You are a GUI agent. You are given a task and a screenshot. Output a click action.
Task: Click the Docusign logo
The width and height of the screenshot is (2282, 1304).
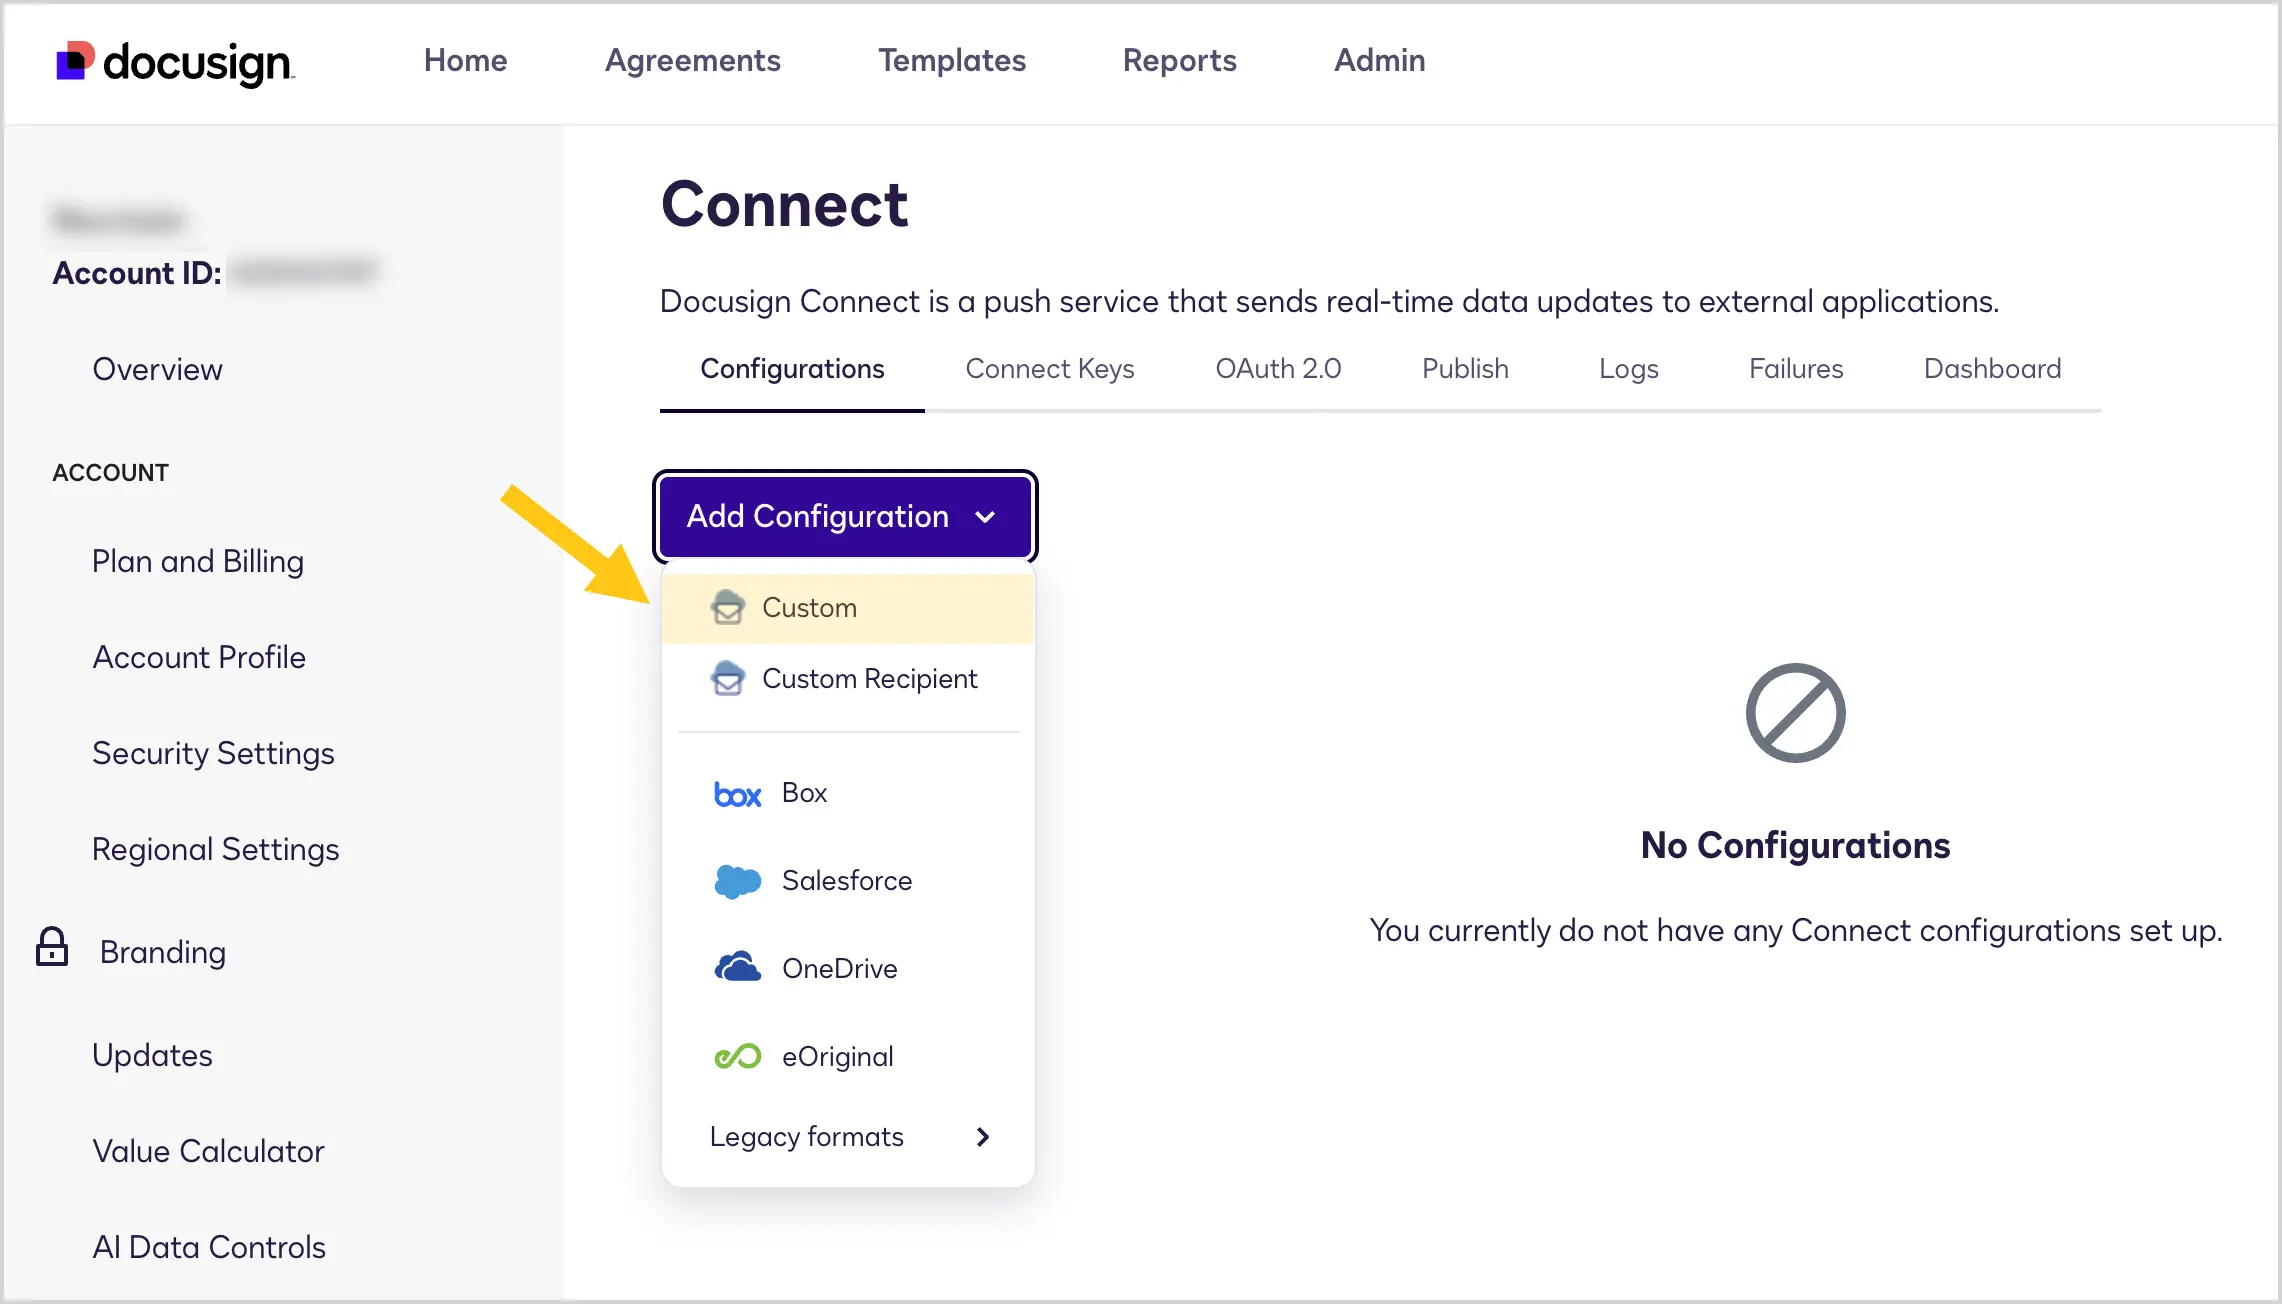pyautogui.click(x=174, y=62)
